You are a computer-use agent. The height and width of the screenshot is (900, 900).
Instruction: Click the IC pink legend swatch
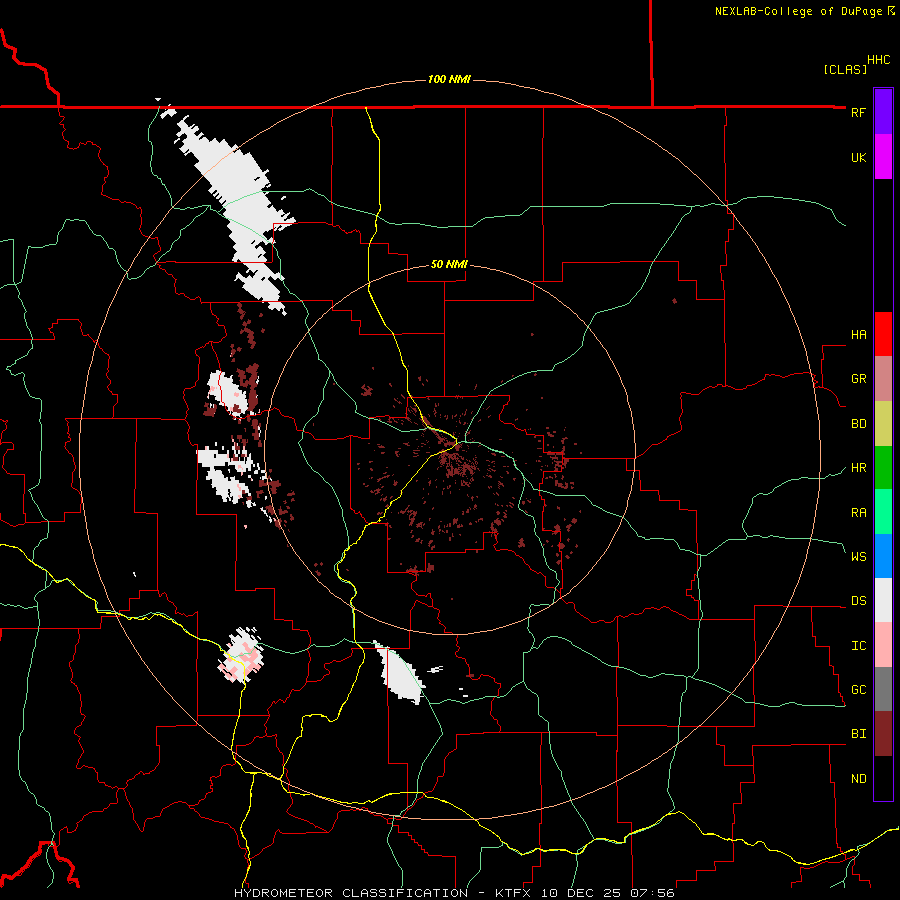click(x=883, y=645)
